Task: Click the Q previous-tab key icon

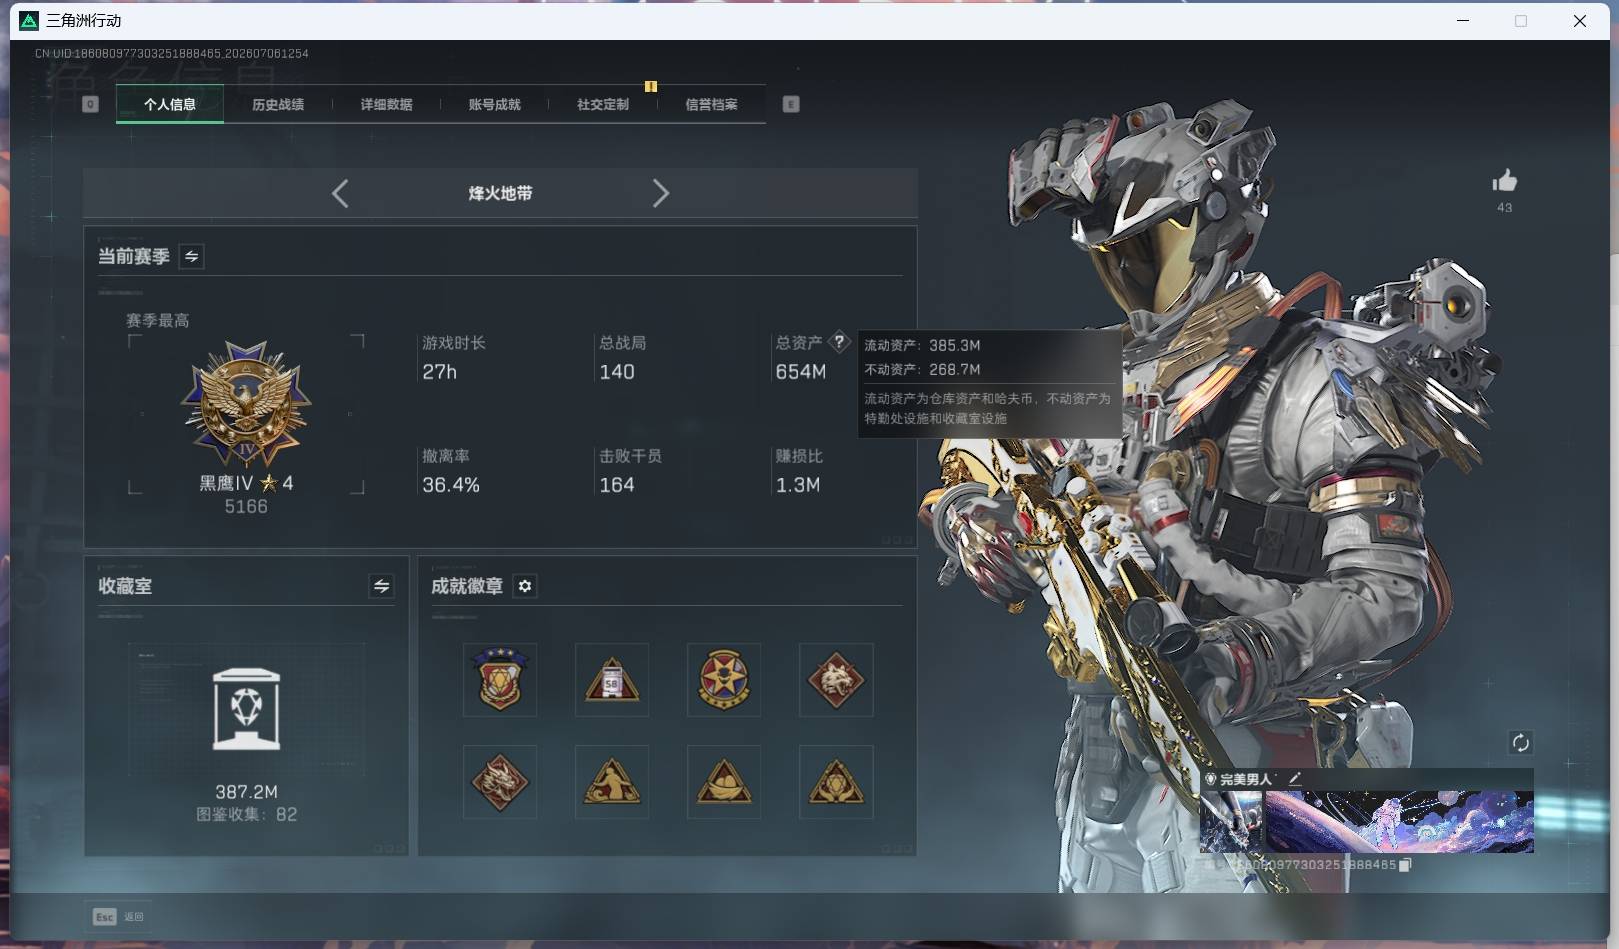Action: (90, 104)
